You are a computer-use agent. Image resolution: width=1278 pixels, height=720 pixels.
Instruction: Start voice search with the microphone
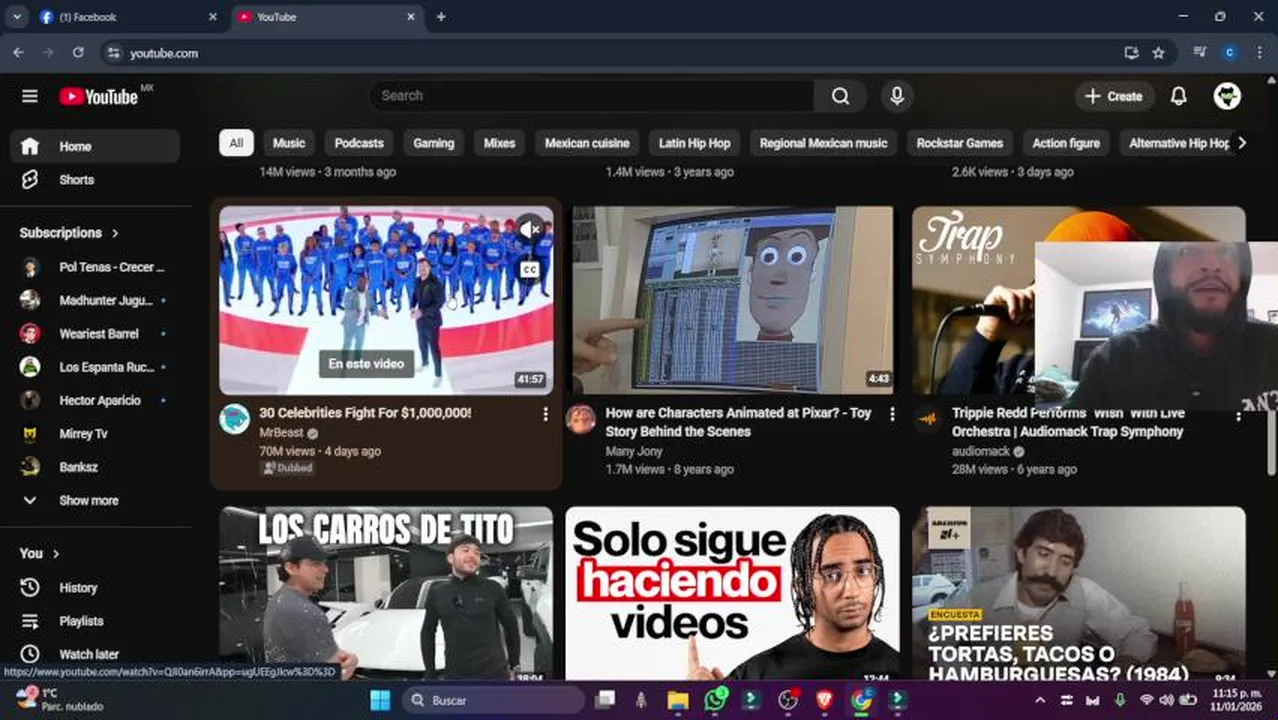pyautogui.click(x=897, y=96)
